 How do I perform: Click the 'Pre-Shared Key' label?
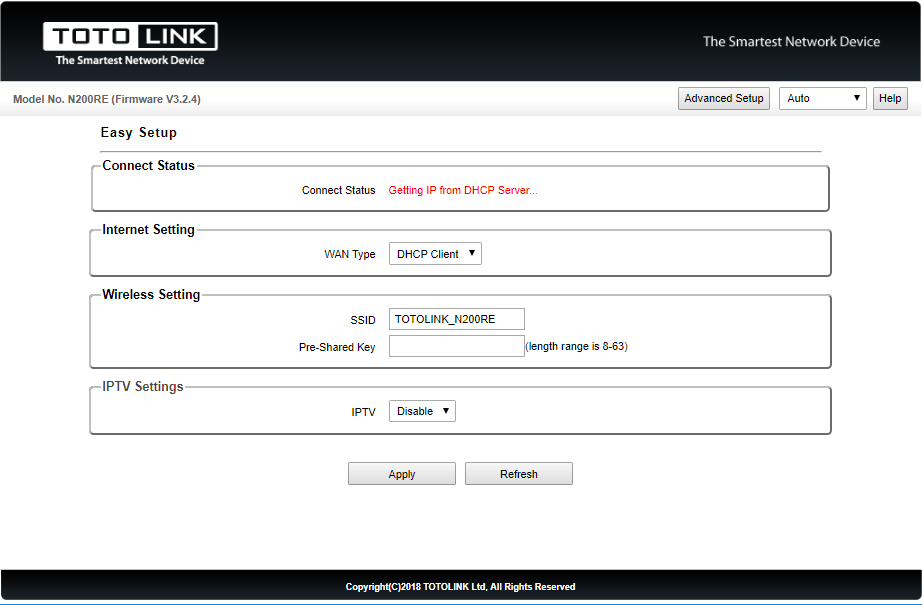(337, 347)
